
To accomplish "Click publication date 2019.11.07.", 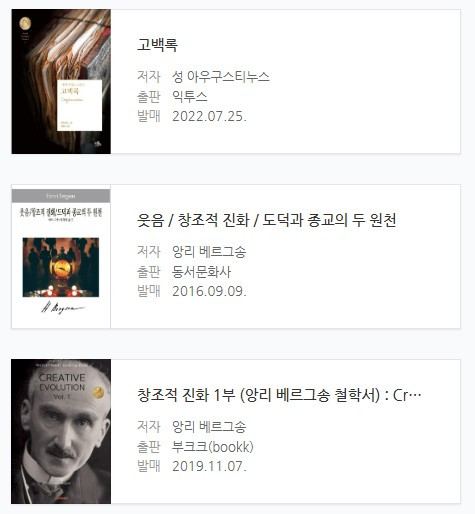I will tap(209, 466).
